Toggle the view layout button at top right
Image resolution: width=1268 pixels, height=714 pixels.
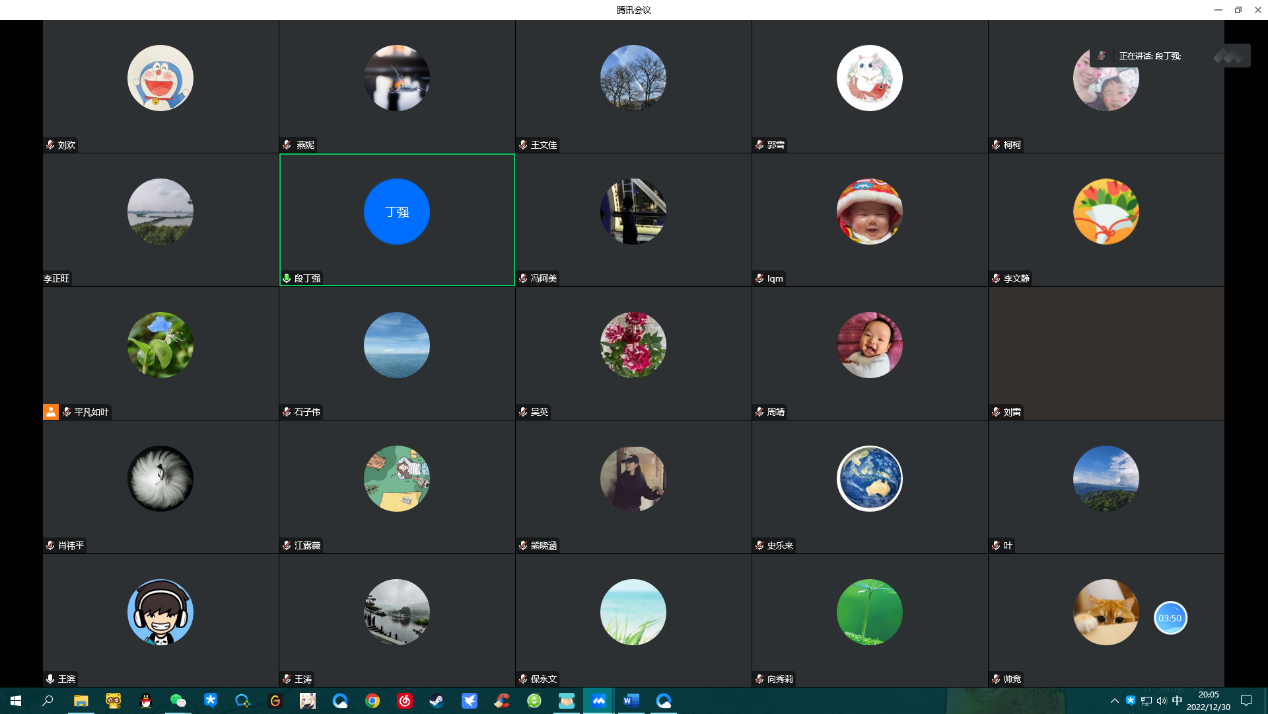1232,56
